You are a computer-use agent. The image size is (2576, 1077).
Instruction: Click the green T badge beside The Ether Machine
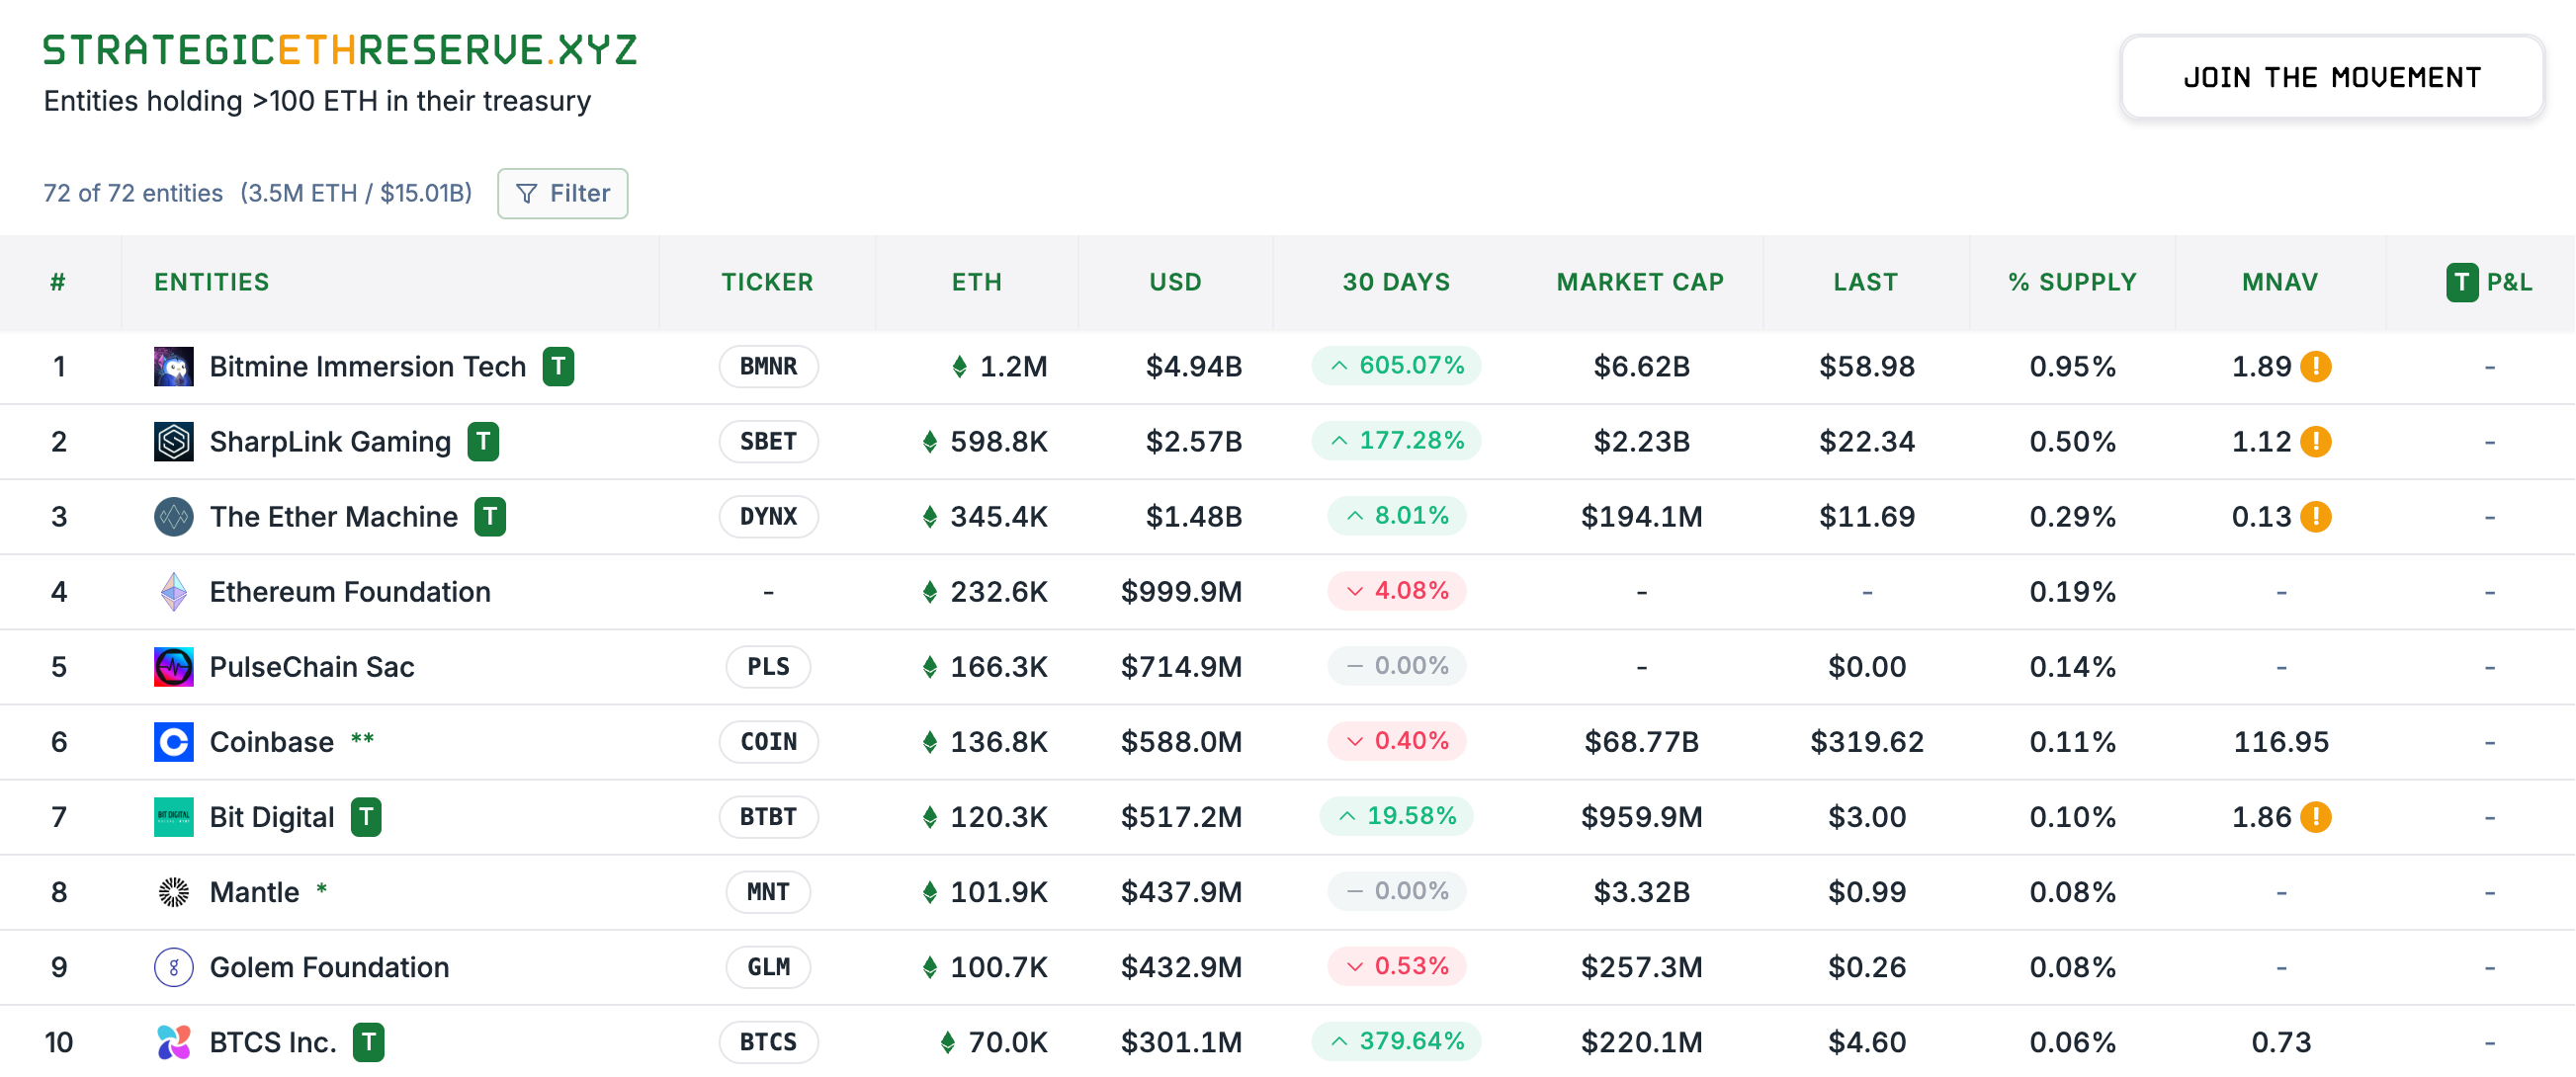pyautogui.click(x=489, y=516)
